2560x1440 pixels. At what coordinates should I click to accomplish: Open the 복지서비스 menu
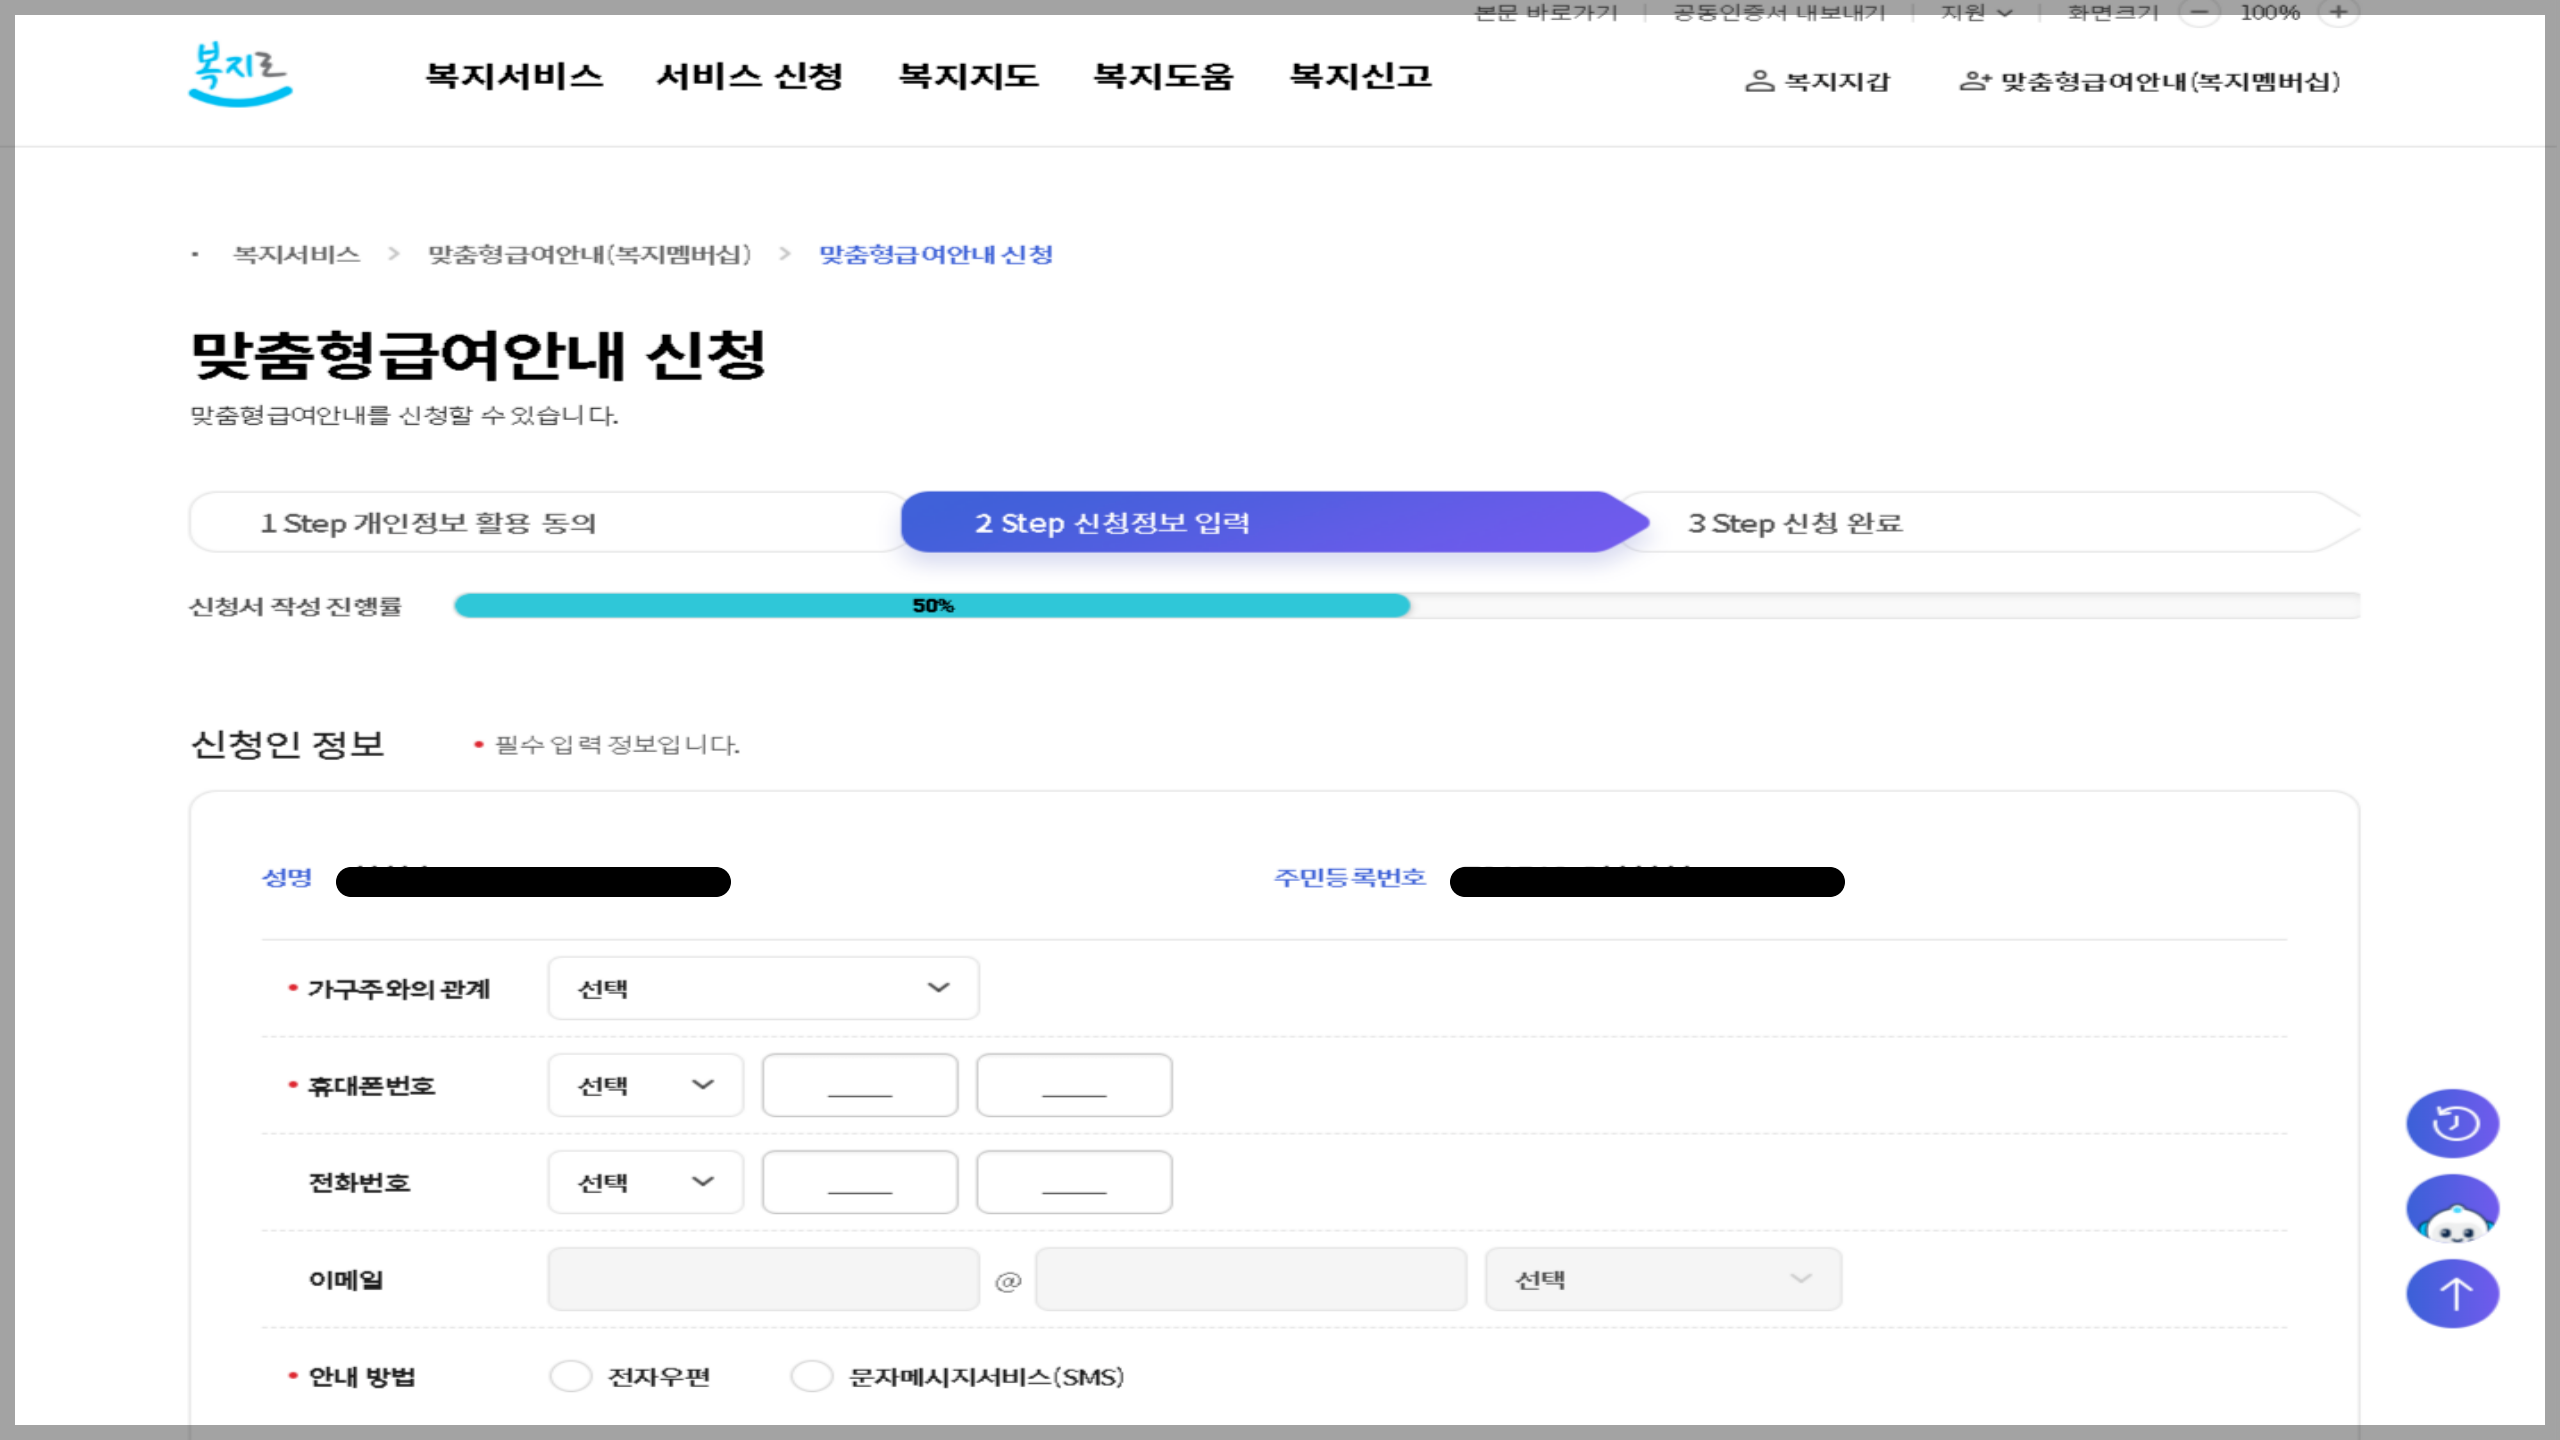pos(514,76)
